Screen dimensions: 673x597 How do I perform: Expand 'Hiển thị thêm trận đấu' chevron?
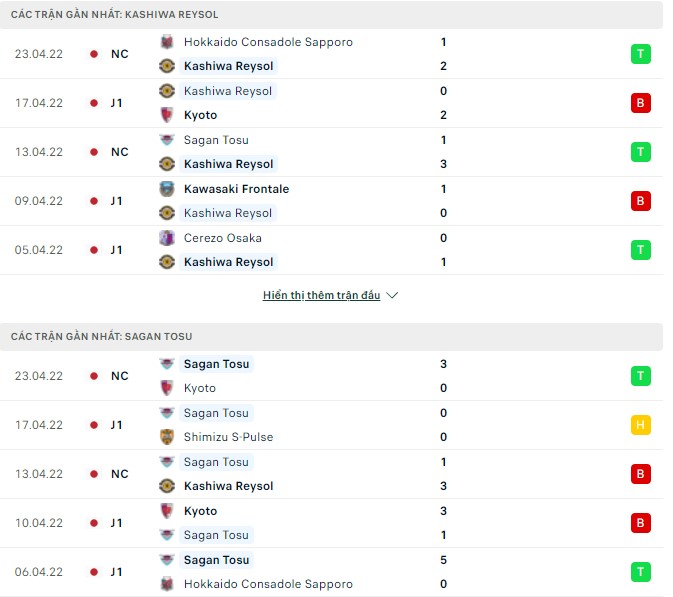coord(392,296)
